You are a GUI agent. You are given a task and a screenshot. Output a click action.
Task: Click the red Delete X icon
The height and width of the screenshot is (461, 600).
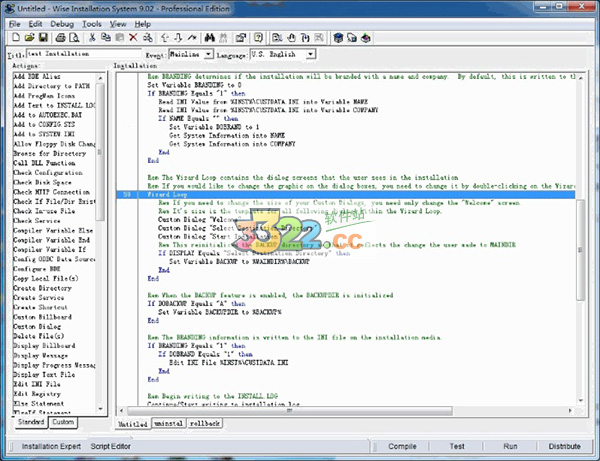tap(133, 37)
